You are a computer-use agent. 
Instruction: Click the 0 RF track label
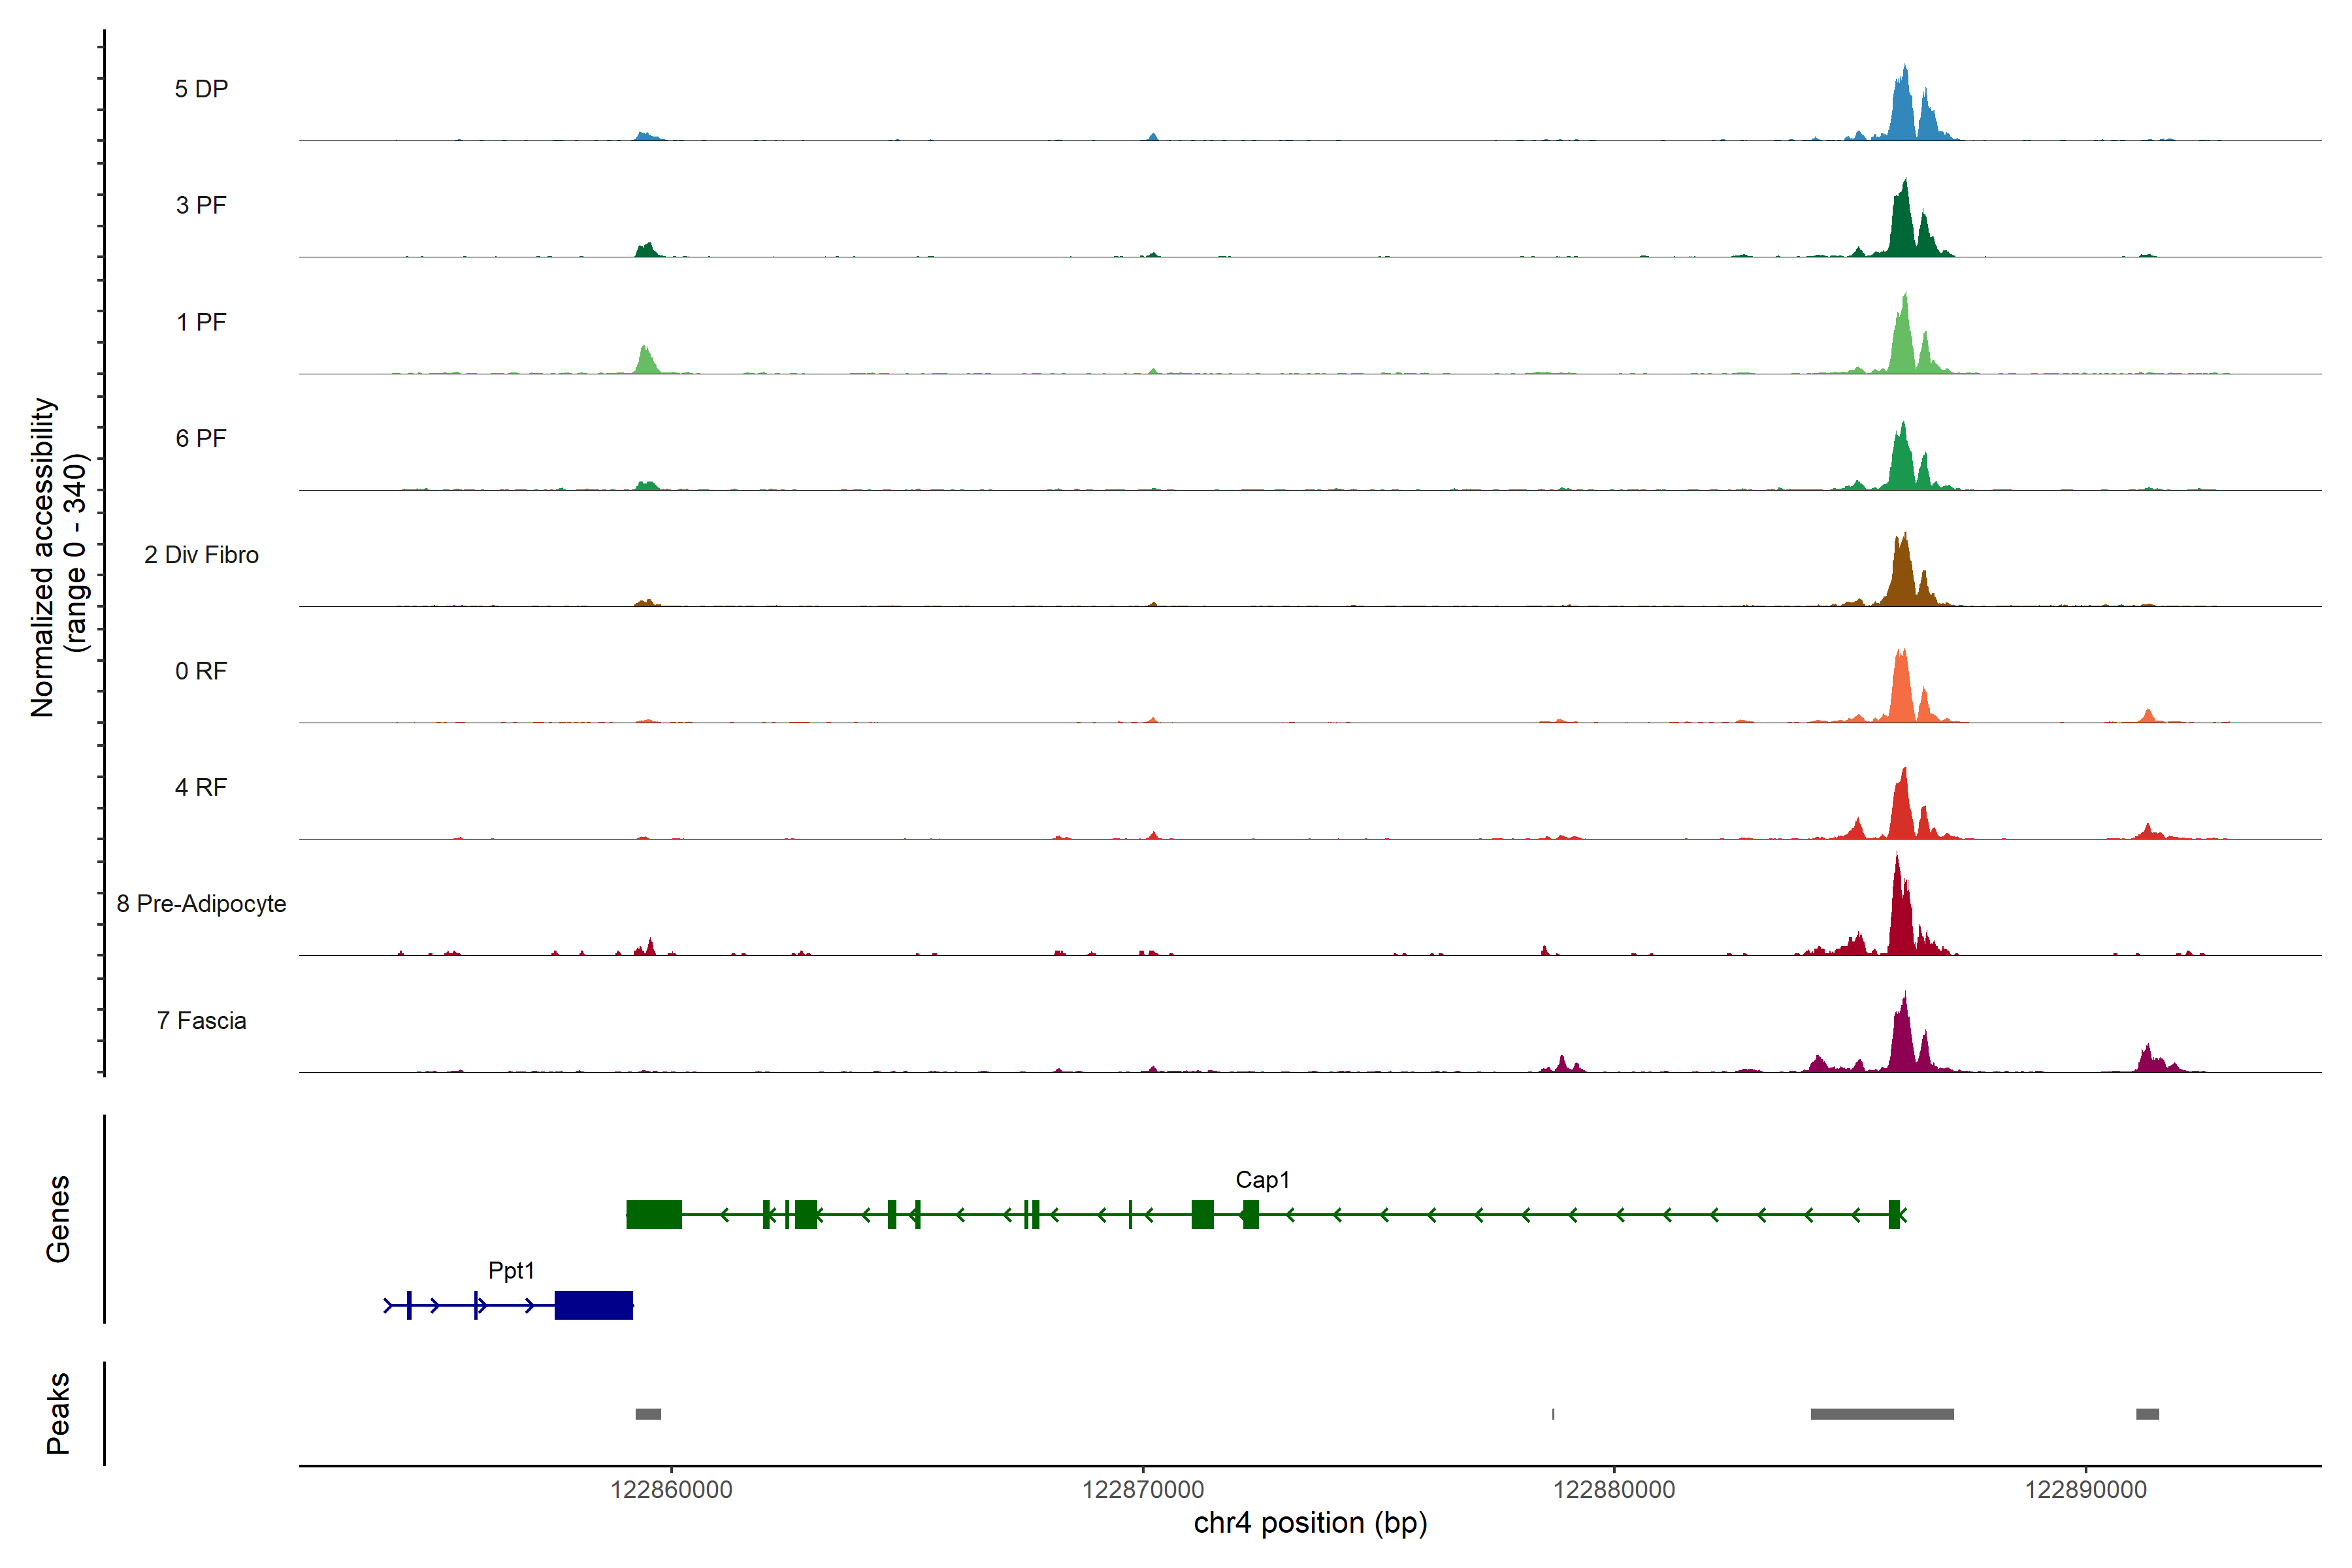pos(201,671)
